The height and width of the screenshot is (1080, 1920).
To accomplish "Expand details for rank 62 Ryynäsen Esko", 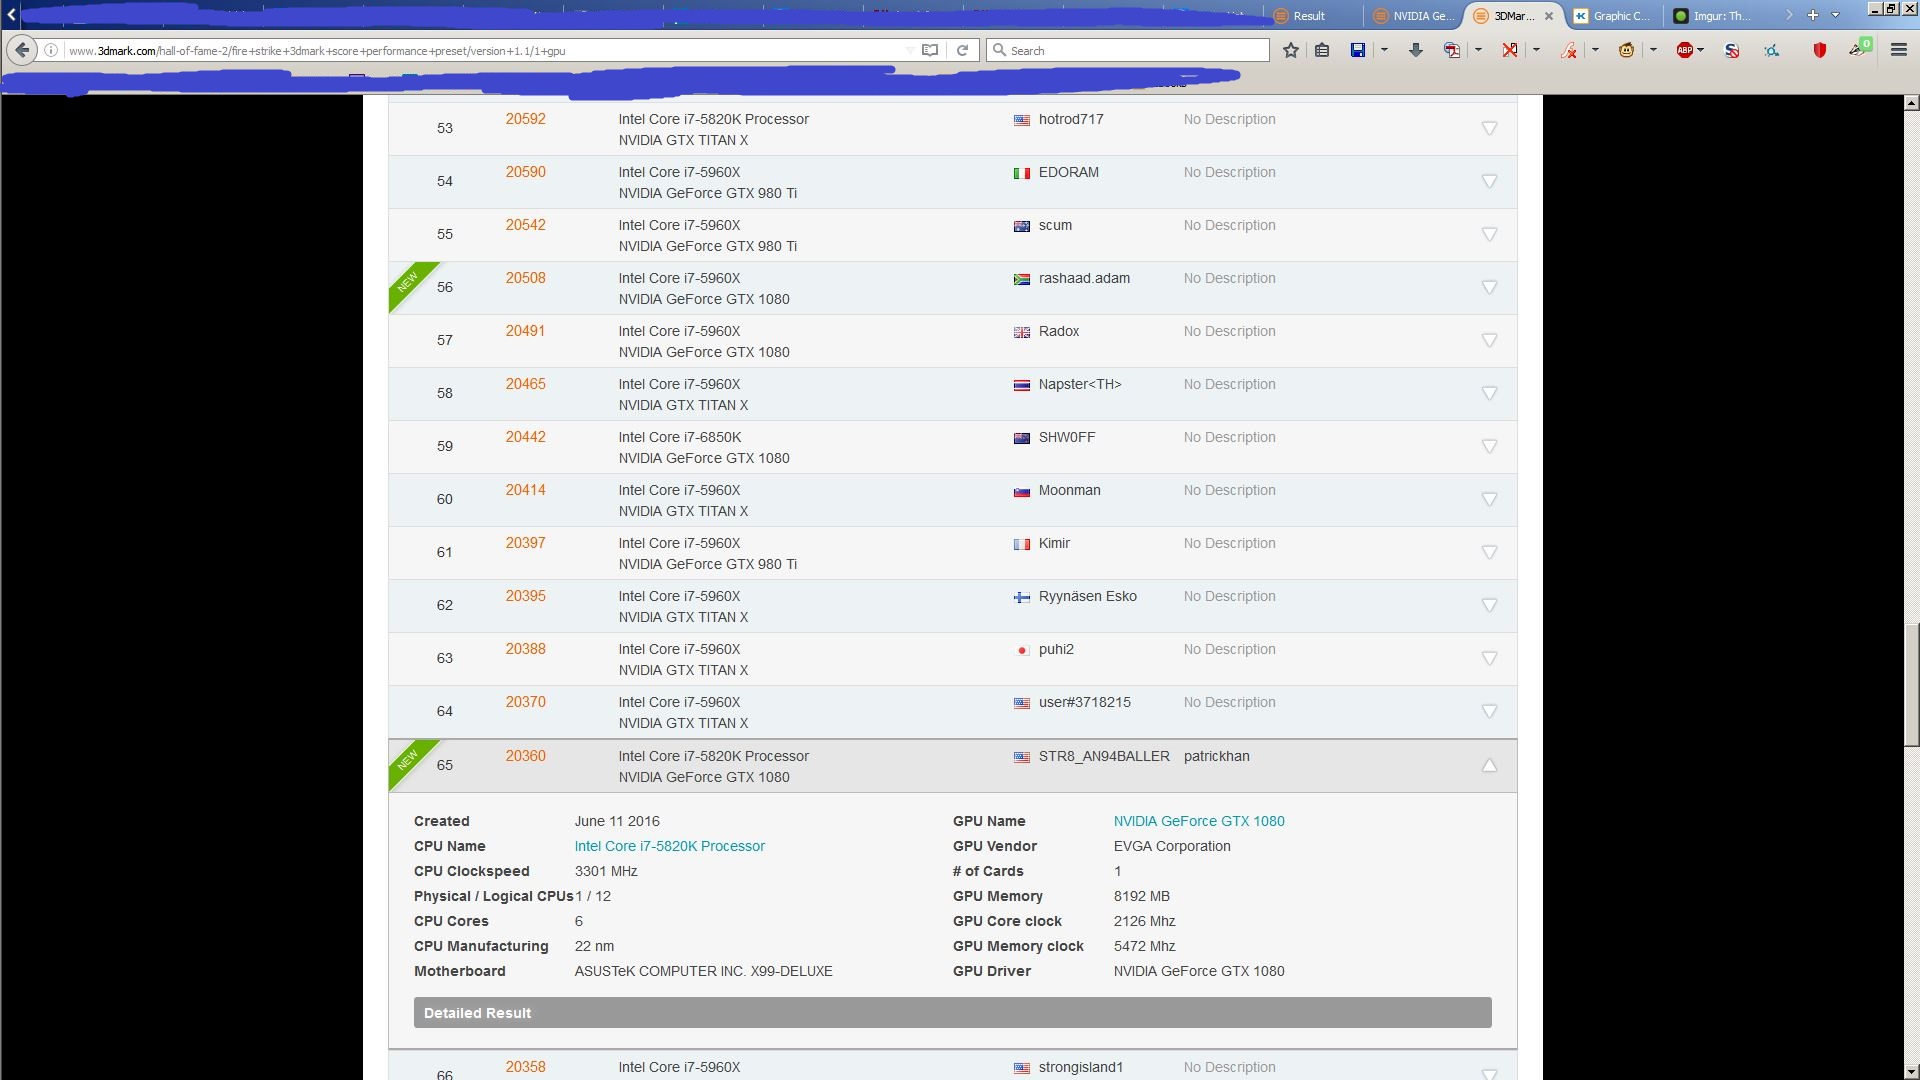I will coord(1489,606).
